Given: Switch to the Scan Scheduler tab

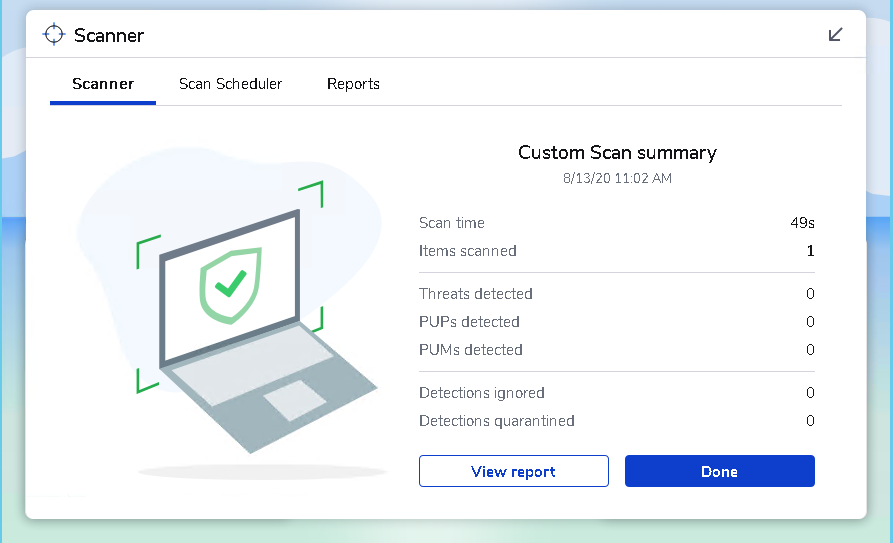Looking at the screenshot, I should (x=230, y=84).
